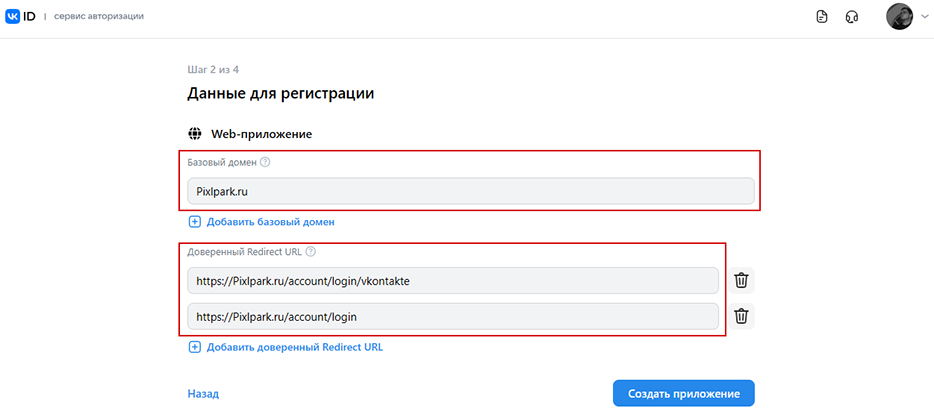Show help tooltip for Базовый домен
This screenshot has width=934, height=420.
click(266, 162)
